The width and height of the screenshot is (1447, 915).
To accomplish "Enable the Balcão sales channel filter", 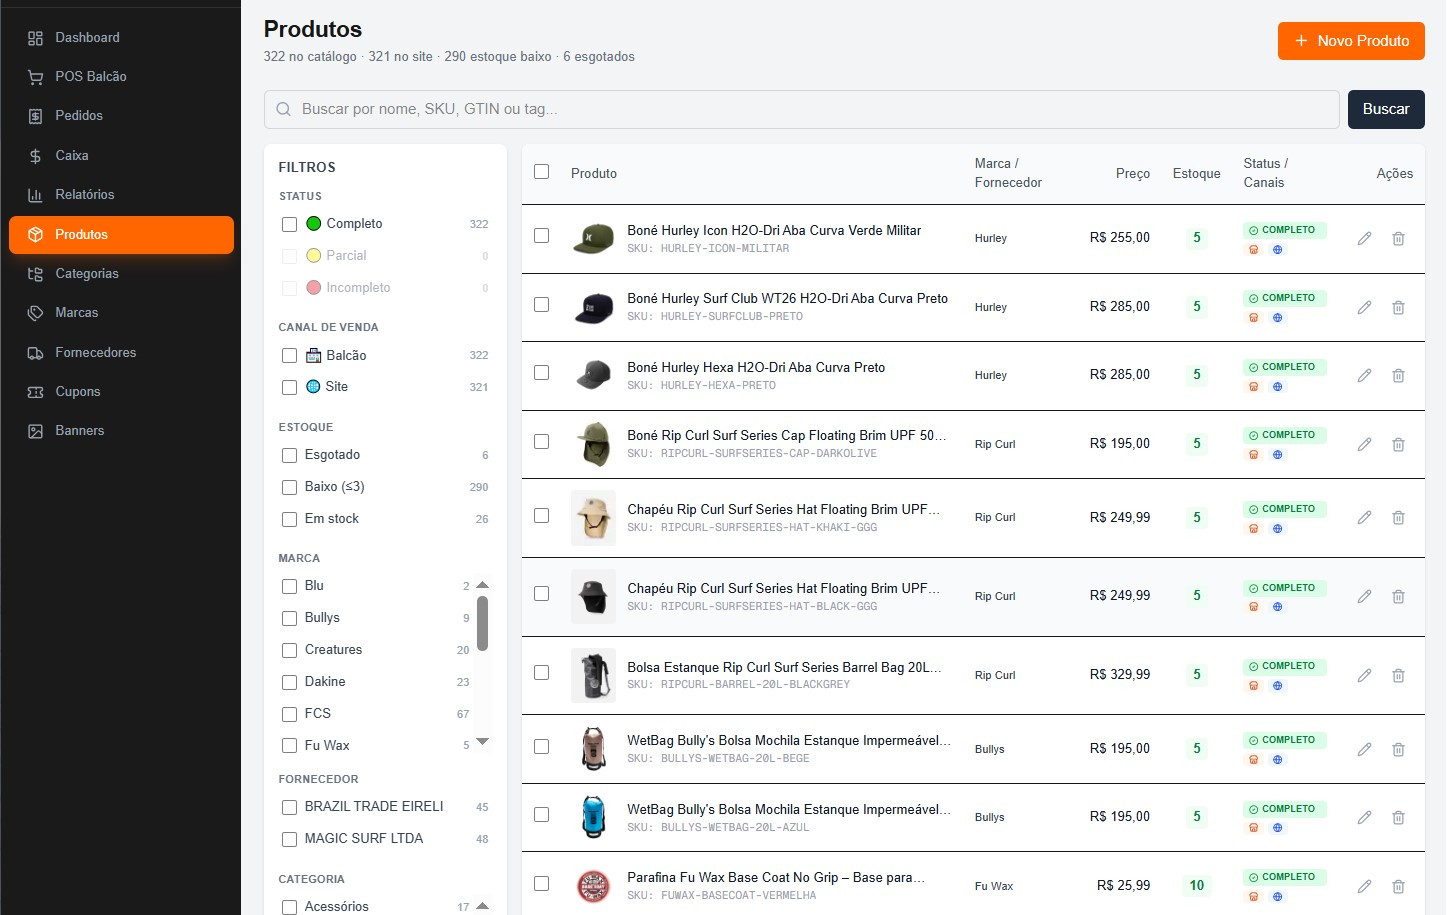I will pos(289,356).
